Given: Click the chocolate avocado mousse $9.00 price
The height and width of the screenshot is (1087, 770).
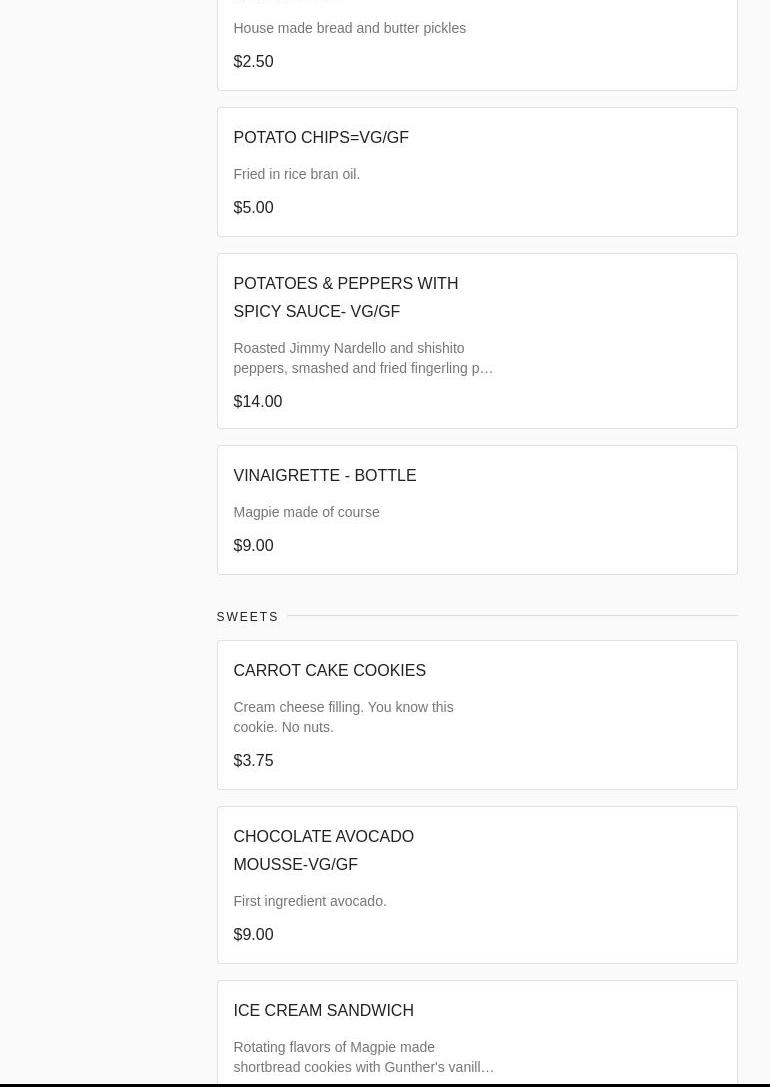Looking at the screenshot, I should pyautogui.click(x=253, y=935).
